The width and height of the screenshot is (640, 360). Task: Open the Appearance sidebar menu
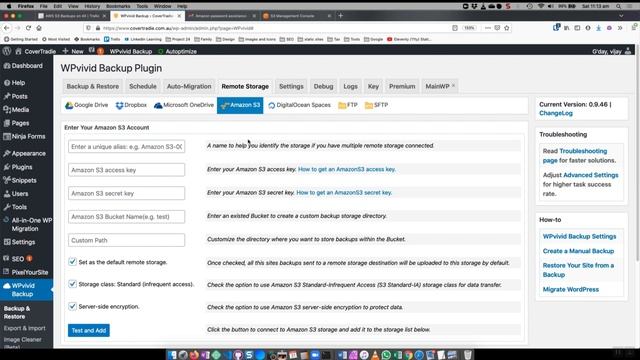[x=24, y=153]
